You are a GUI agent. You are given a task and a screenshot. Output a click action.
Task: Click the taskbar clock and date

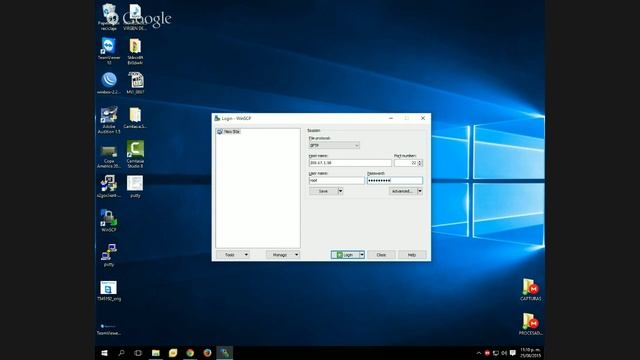pyautogui.click(x=530, y=353)
